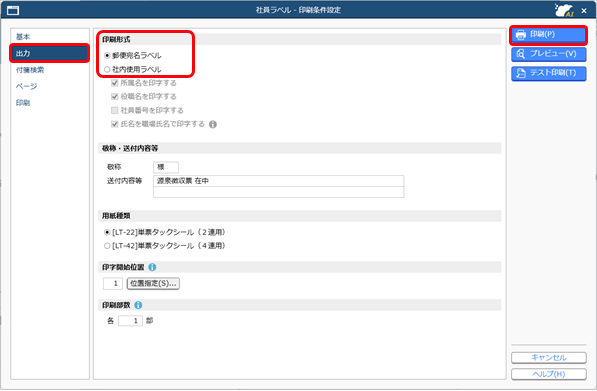Click 位置指定(S)... button

click(153, 284)
